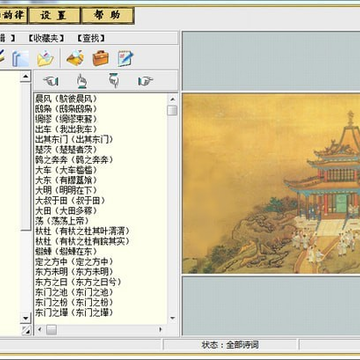
Task: Click the notepad with pen icon
Action: tap(126, 58)
